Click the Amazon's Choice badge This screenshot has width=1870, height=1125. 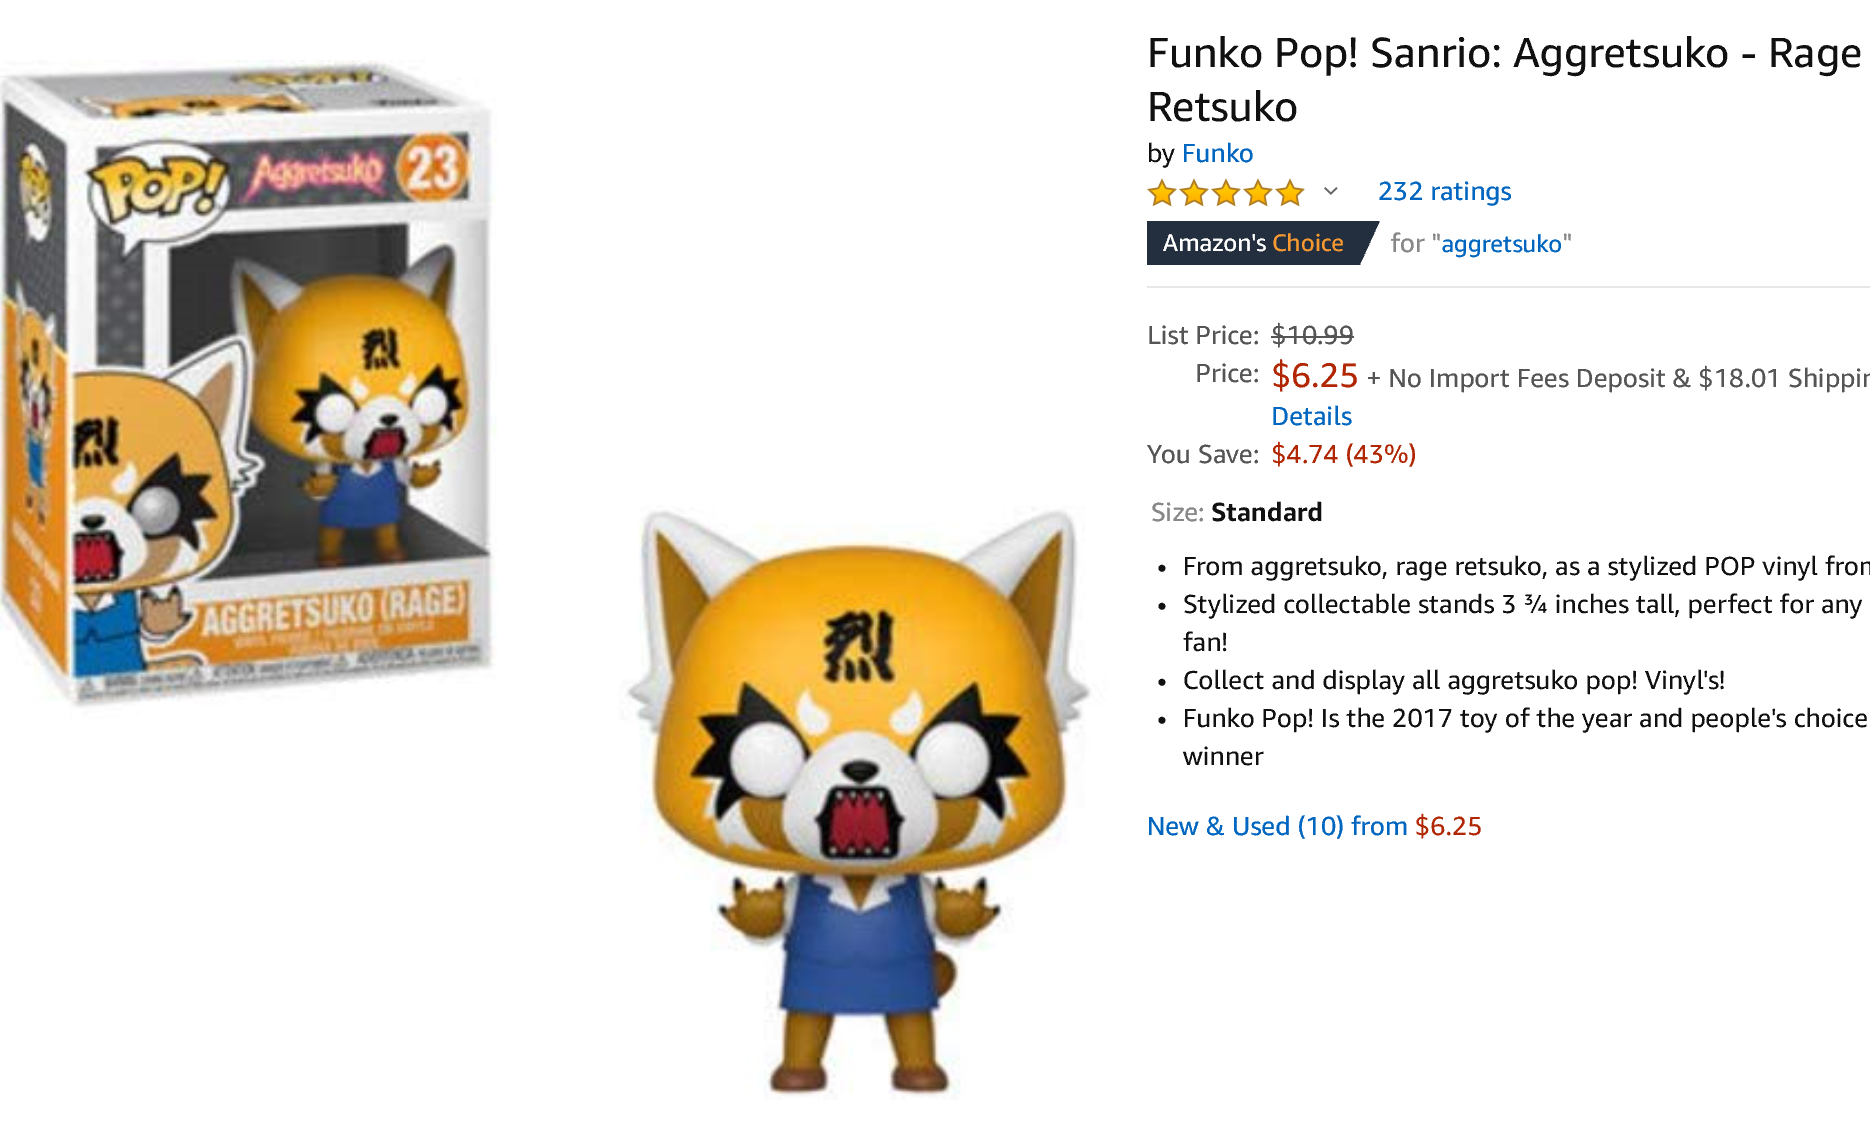coord(1253,243)
